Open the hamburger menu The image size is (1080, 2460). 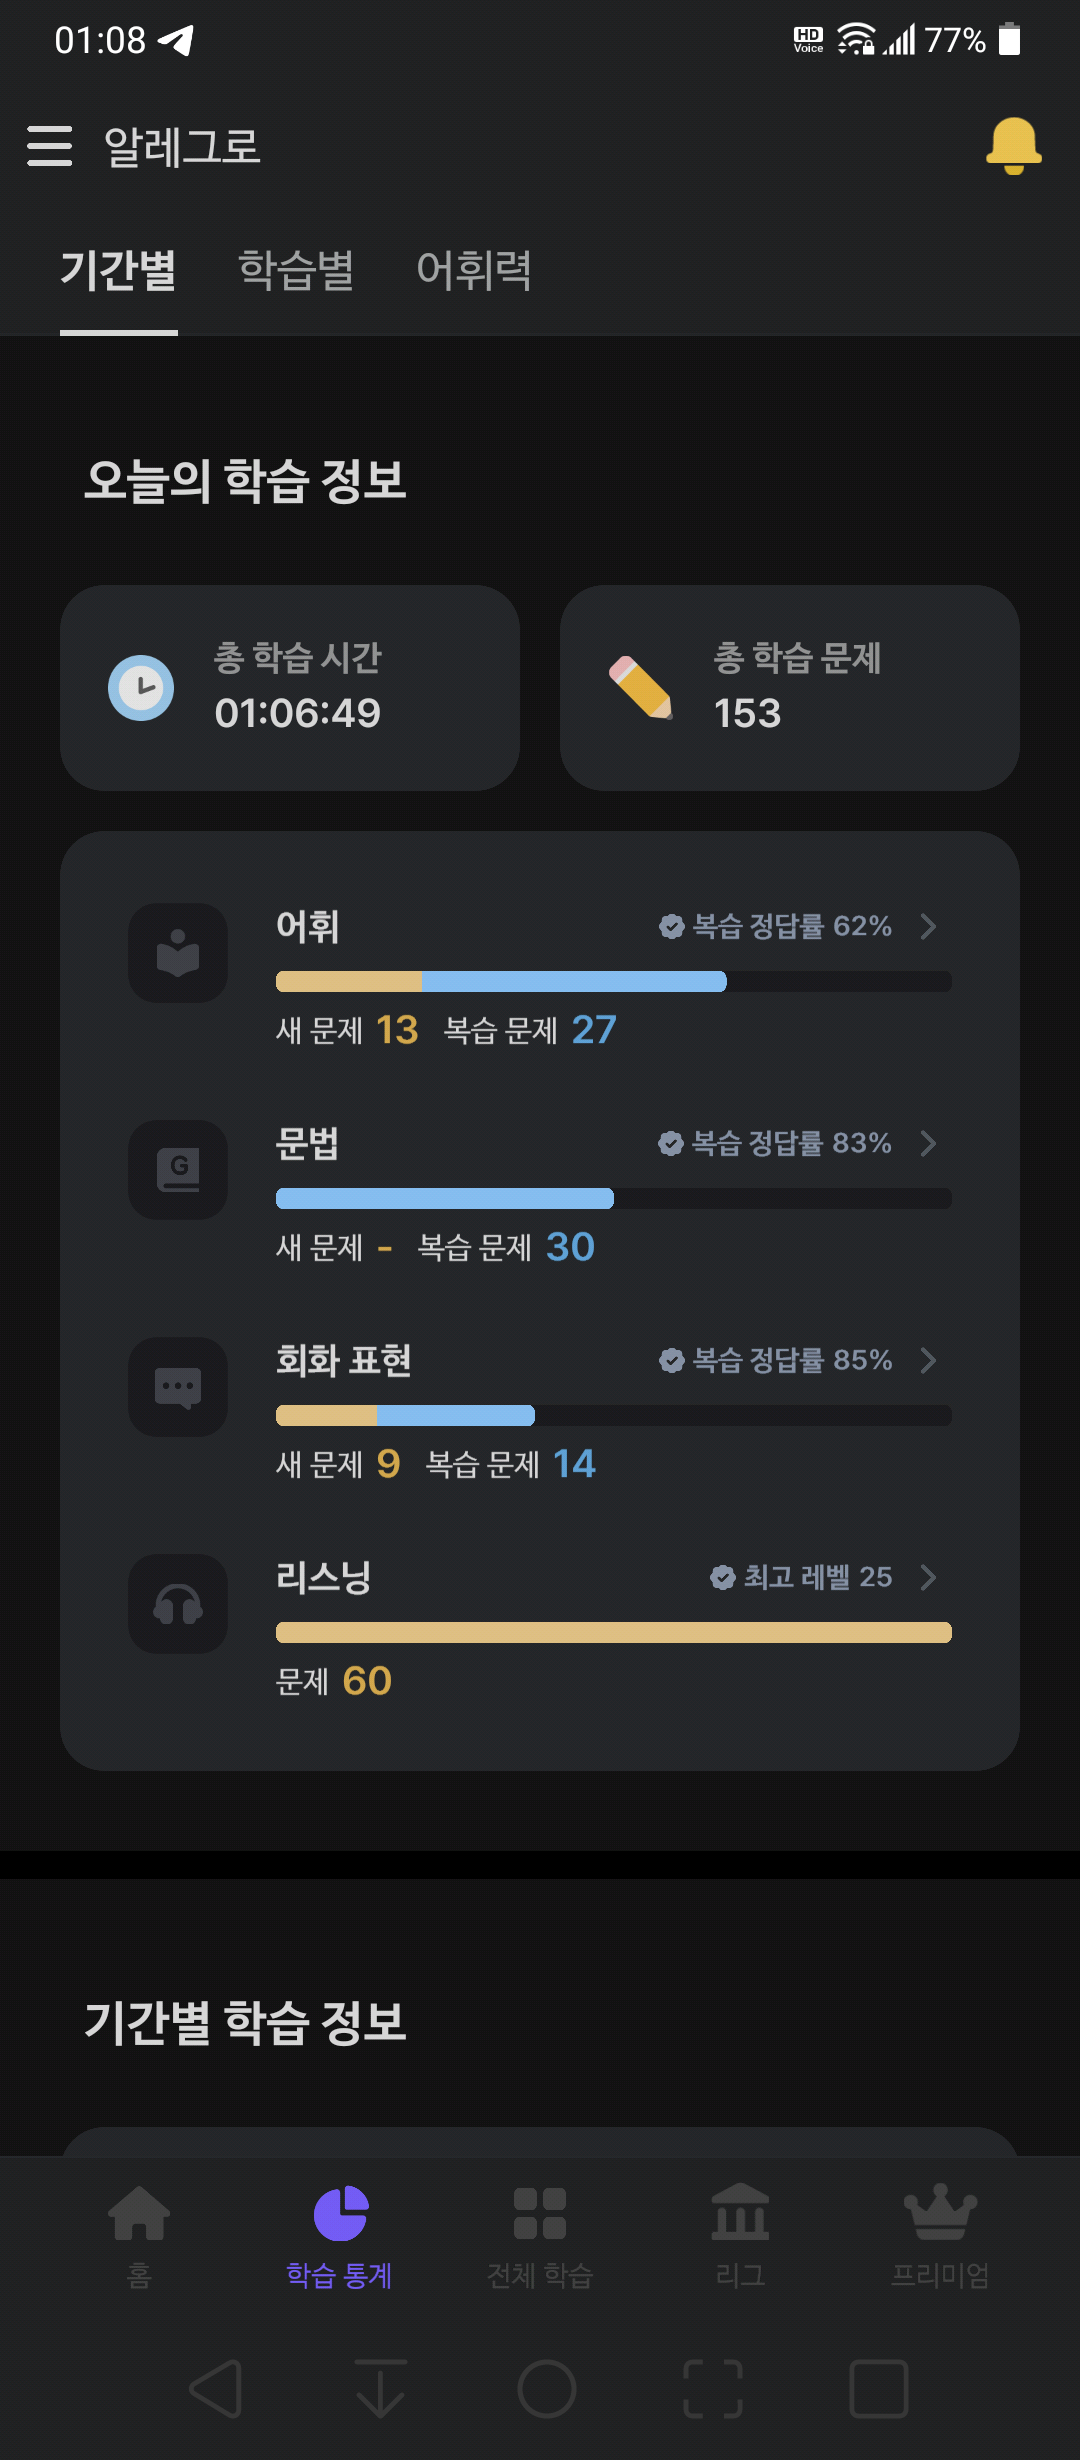[x=50, y=146]
